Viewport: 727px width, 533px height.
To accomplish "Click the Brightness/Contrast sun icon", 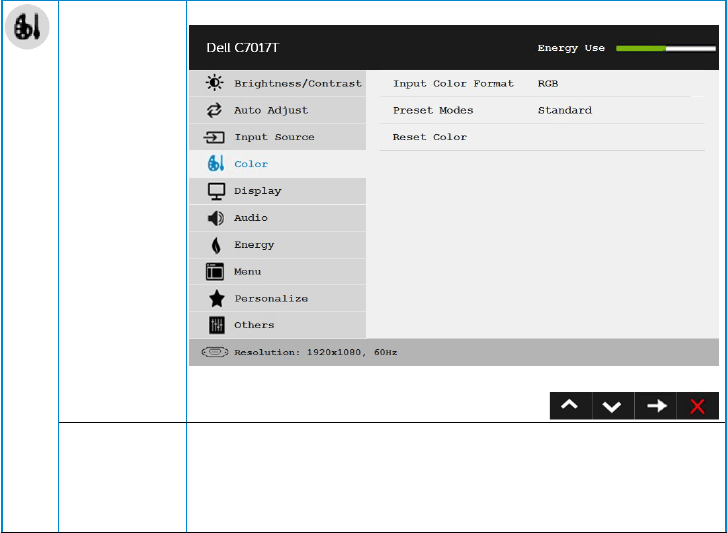I will tap(214, 83).
